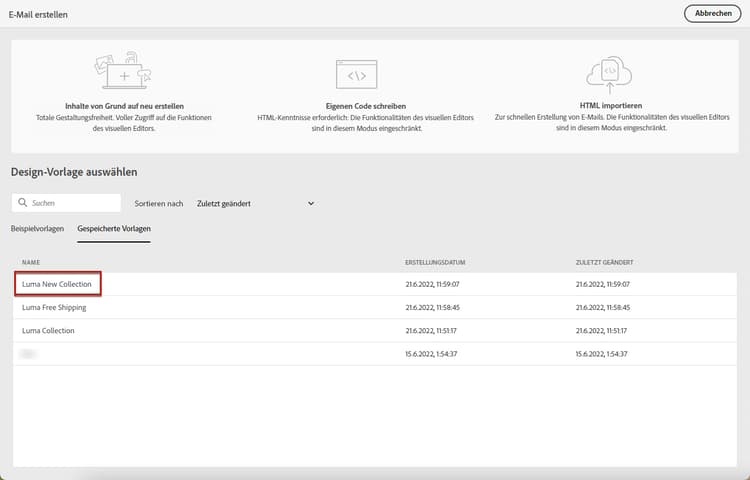
Task: Select the design-from-scratch illustration icon
Action: coord(123,70)
